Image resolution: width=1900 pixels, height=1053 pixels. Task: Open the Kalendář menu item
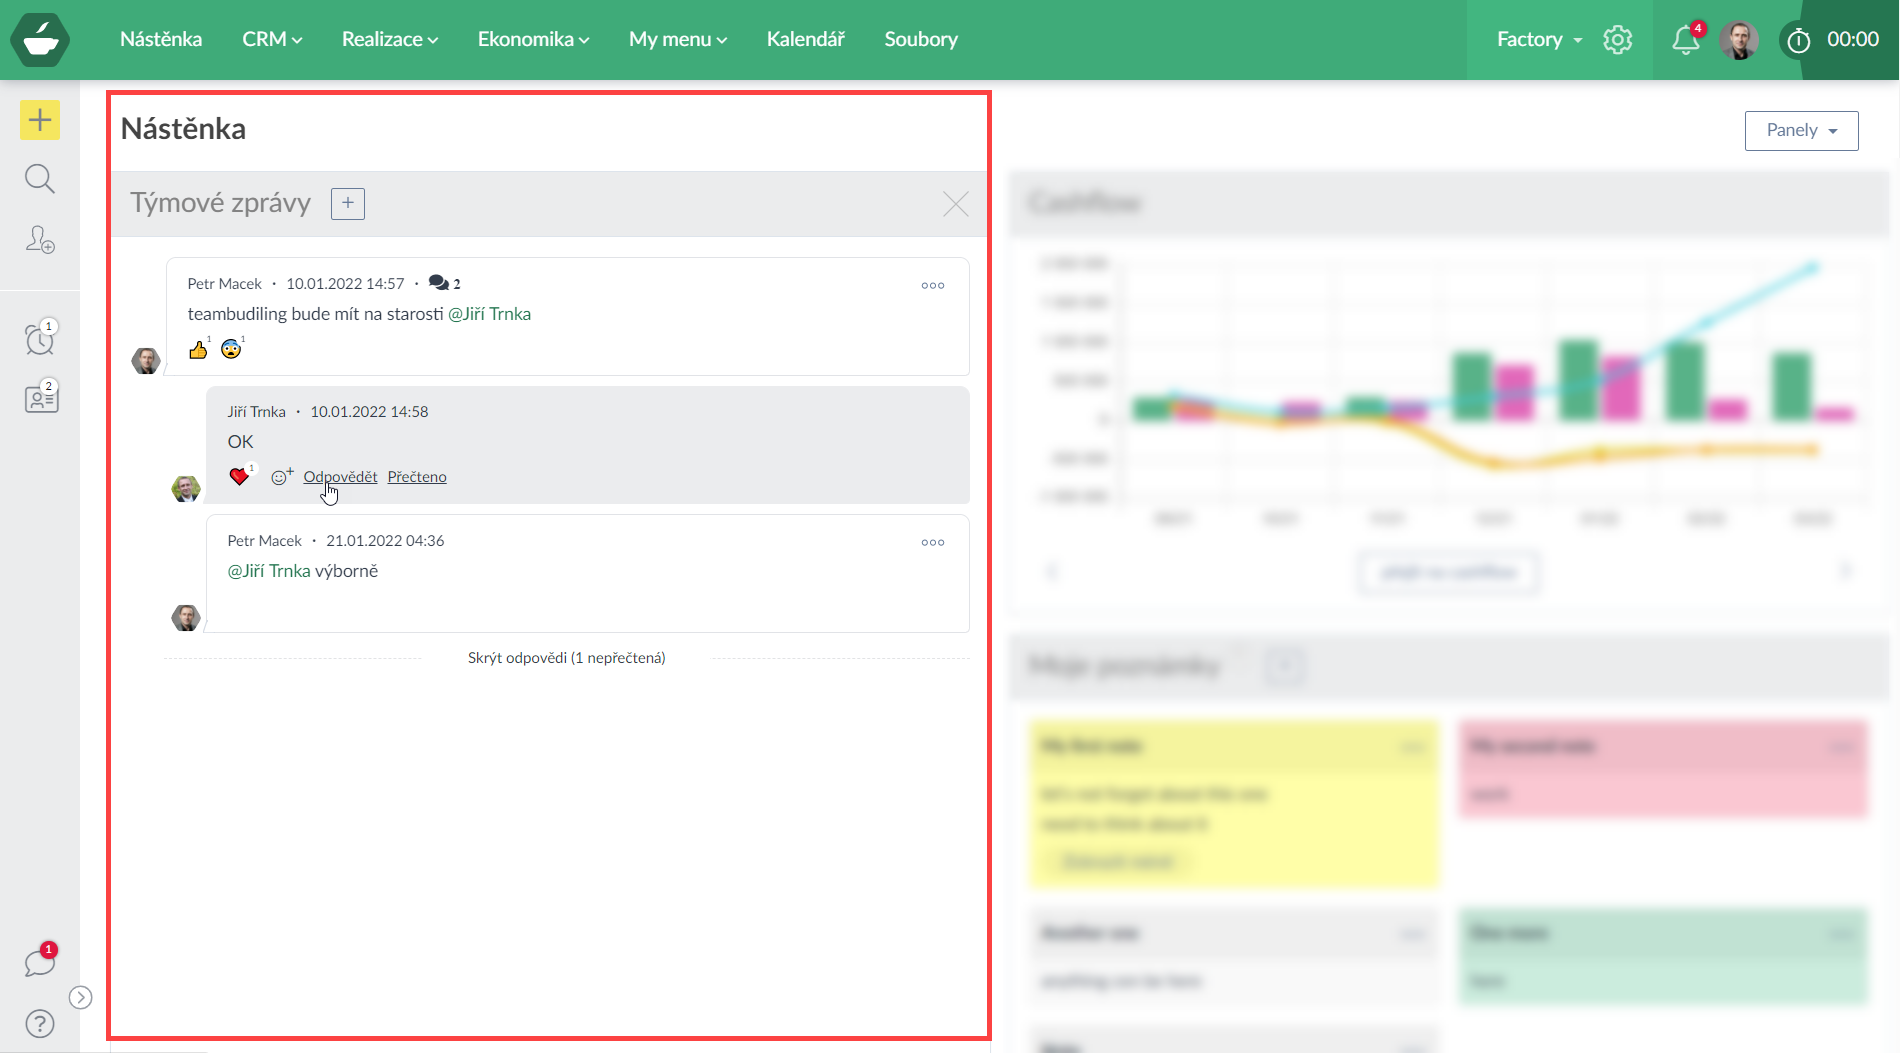coord(805,40)
